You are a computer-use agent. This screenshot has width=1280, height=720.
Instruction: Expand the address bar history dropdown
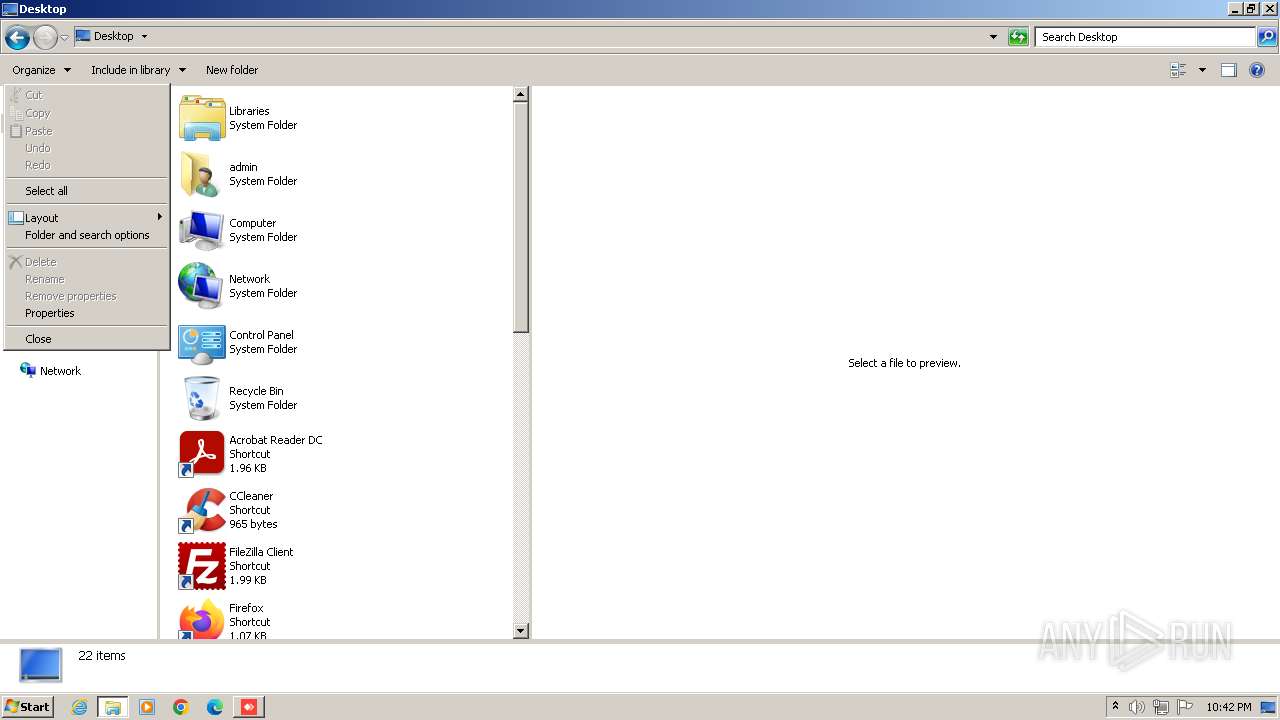tap(993, 37)
